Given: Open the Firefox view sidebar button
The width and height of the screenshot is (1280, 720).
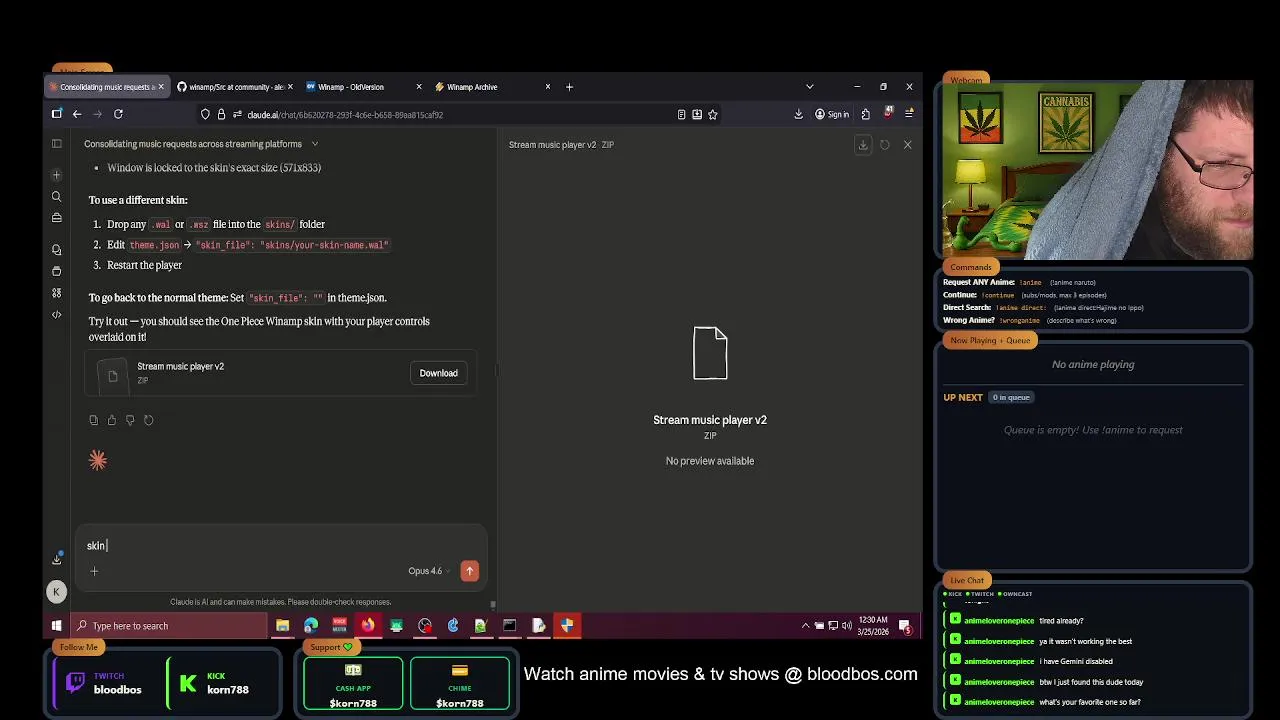Looking at the screenshot, I should click(56, 114).
